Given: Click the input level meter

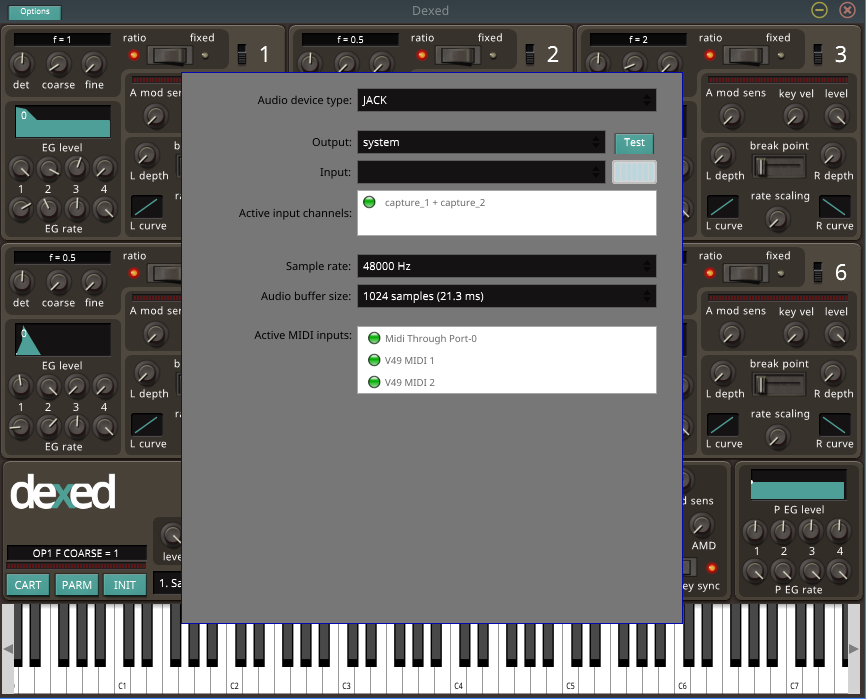Looking at the screenshot, I should click(x=634, y=172).
